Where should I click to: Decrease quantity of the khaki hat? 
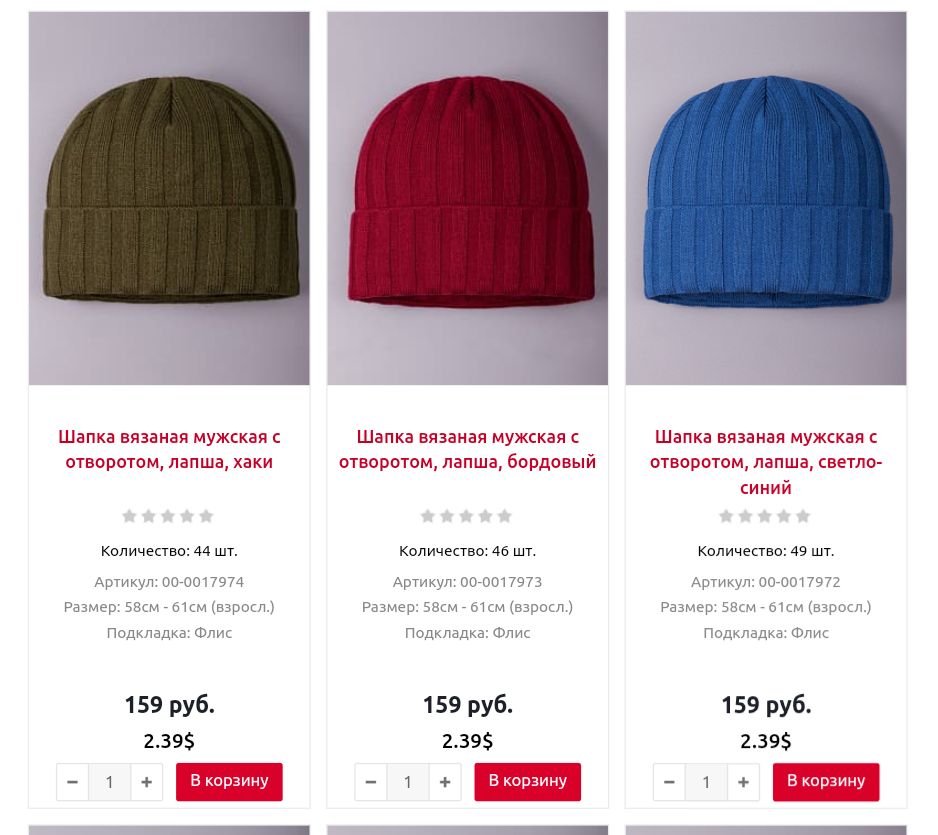[x=73, y=782]
